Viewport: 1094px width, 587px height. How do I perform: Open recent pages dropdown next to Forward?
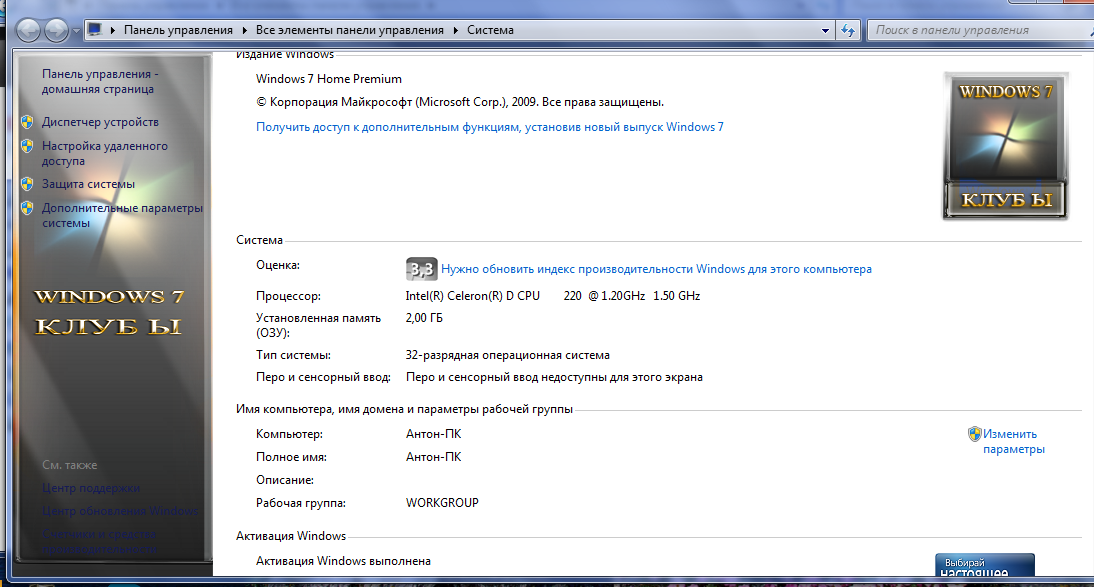(76, 31)
